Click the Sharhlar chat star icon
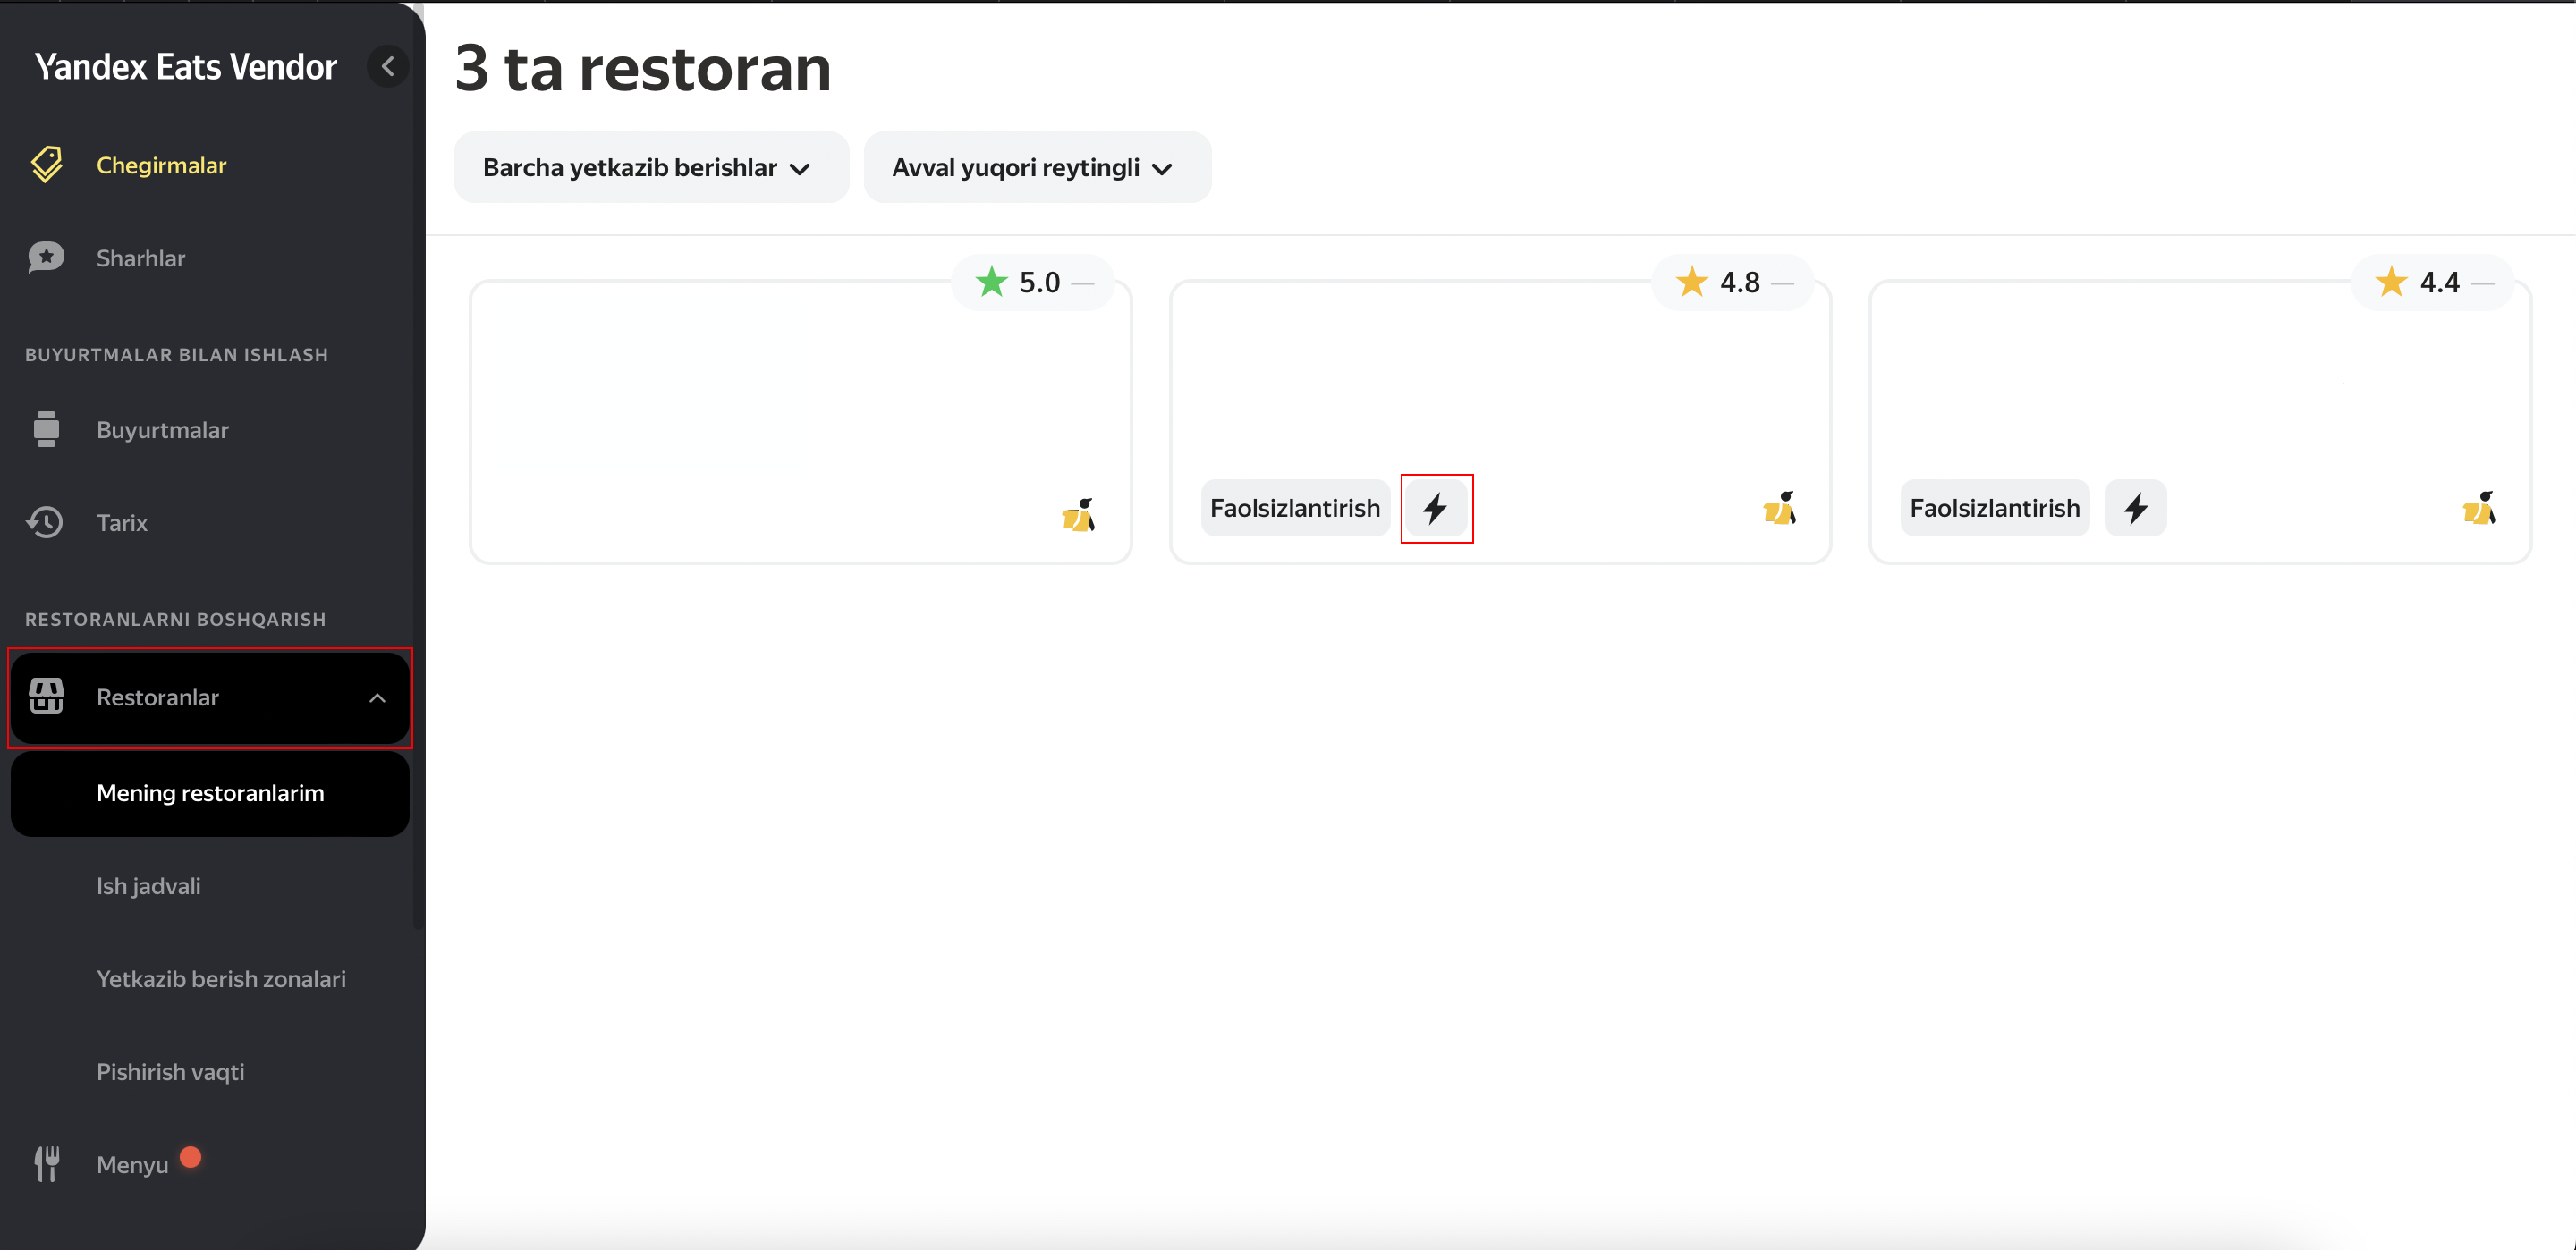The image size is (2576, 1250). (46, 258)
